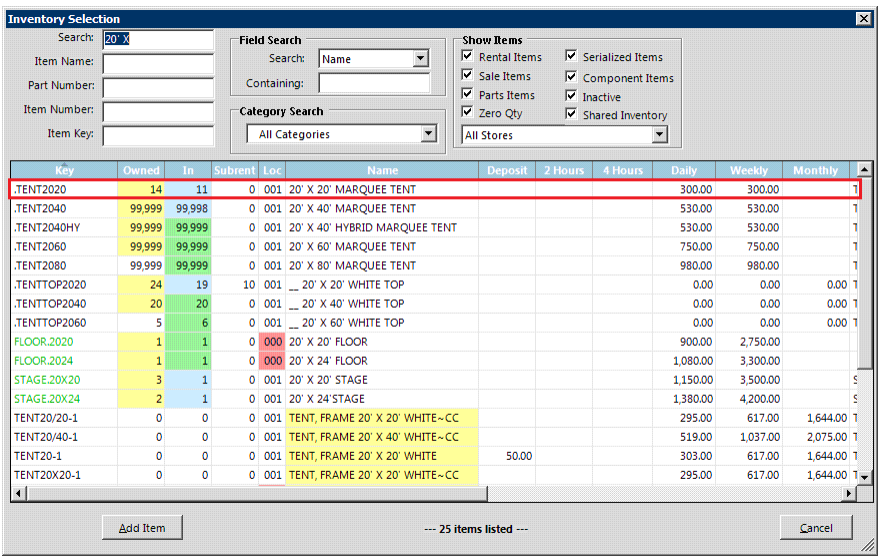Click the Containing text field

click(x=374, y=84)
